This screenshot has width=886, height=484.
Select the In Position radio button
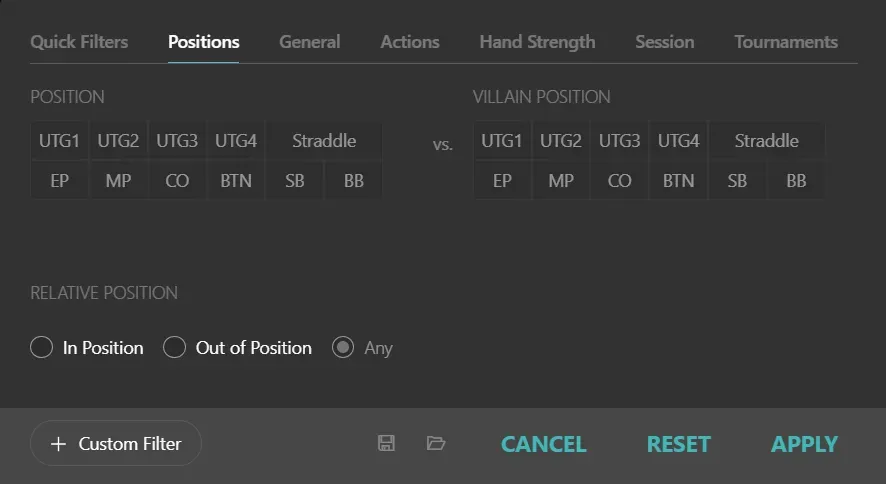click(x=41, y=348)
